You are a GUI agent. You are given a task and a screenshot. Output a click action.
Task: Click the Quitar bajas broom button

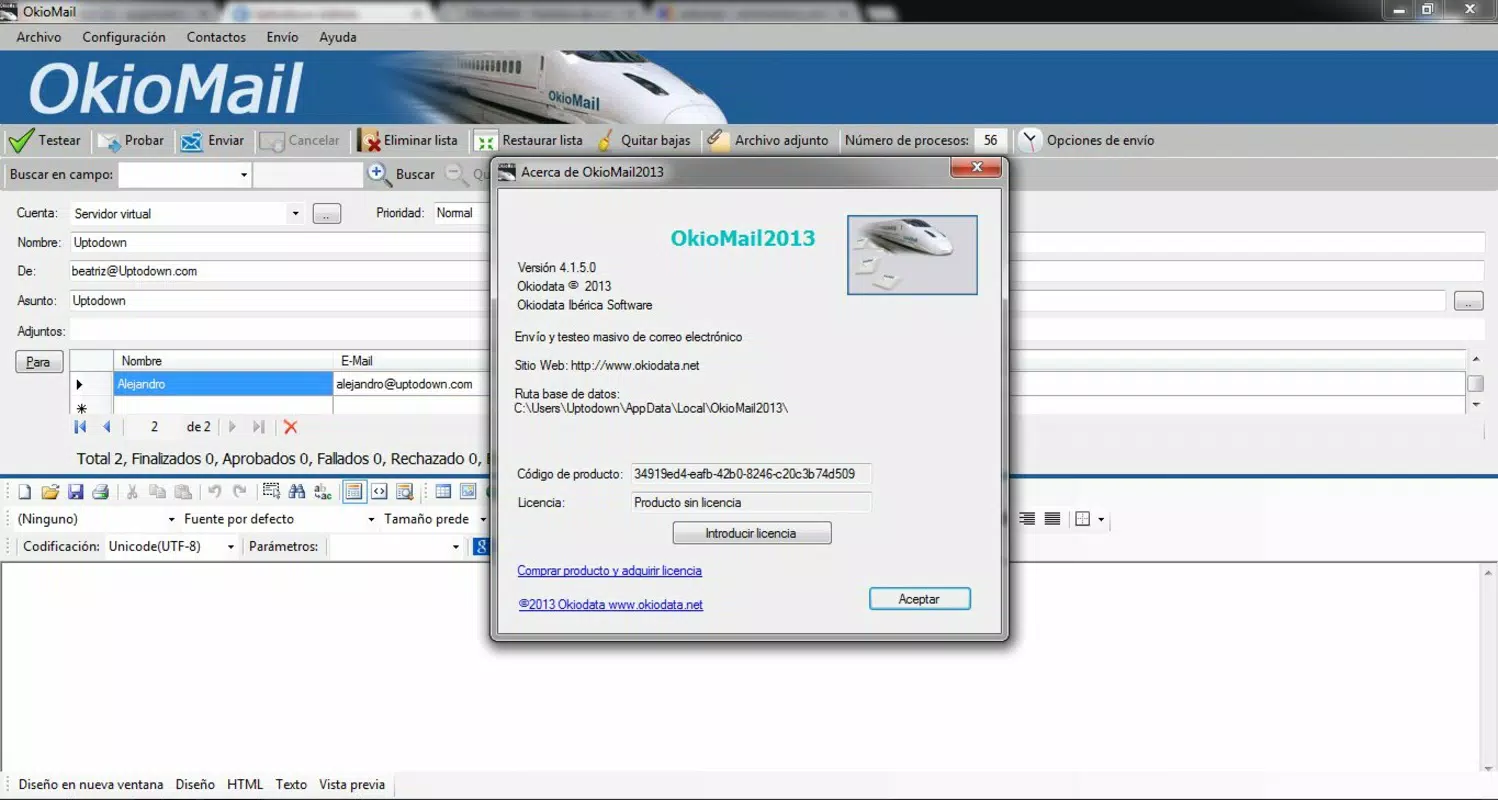(643, 141)
